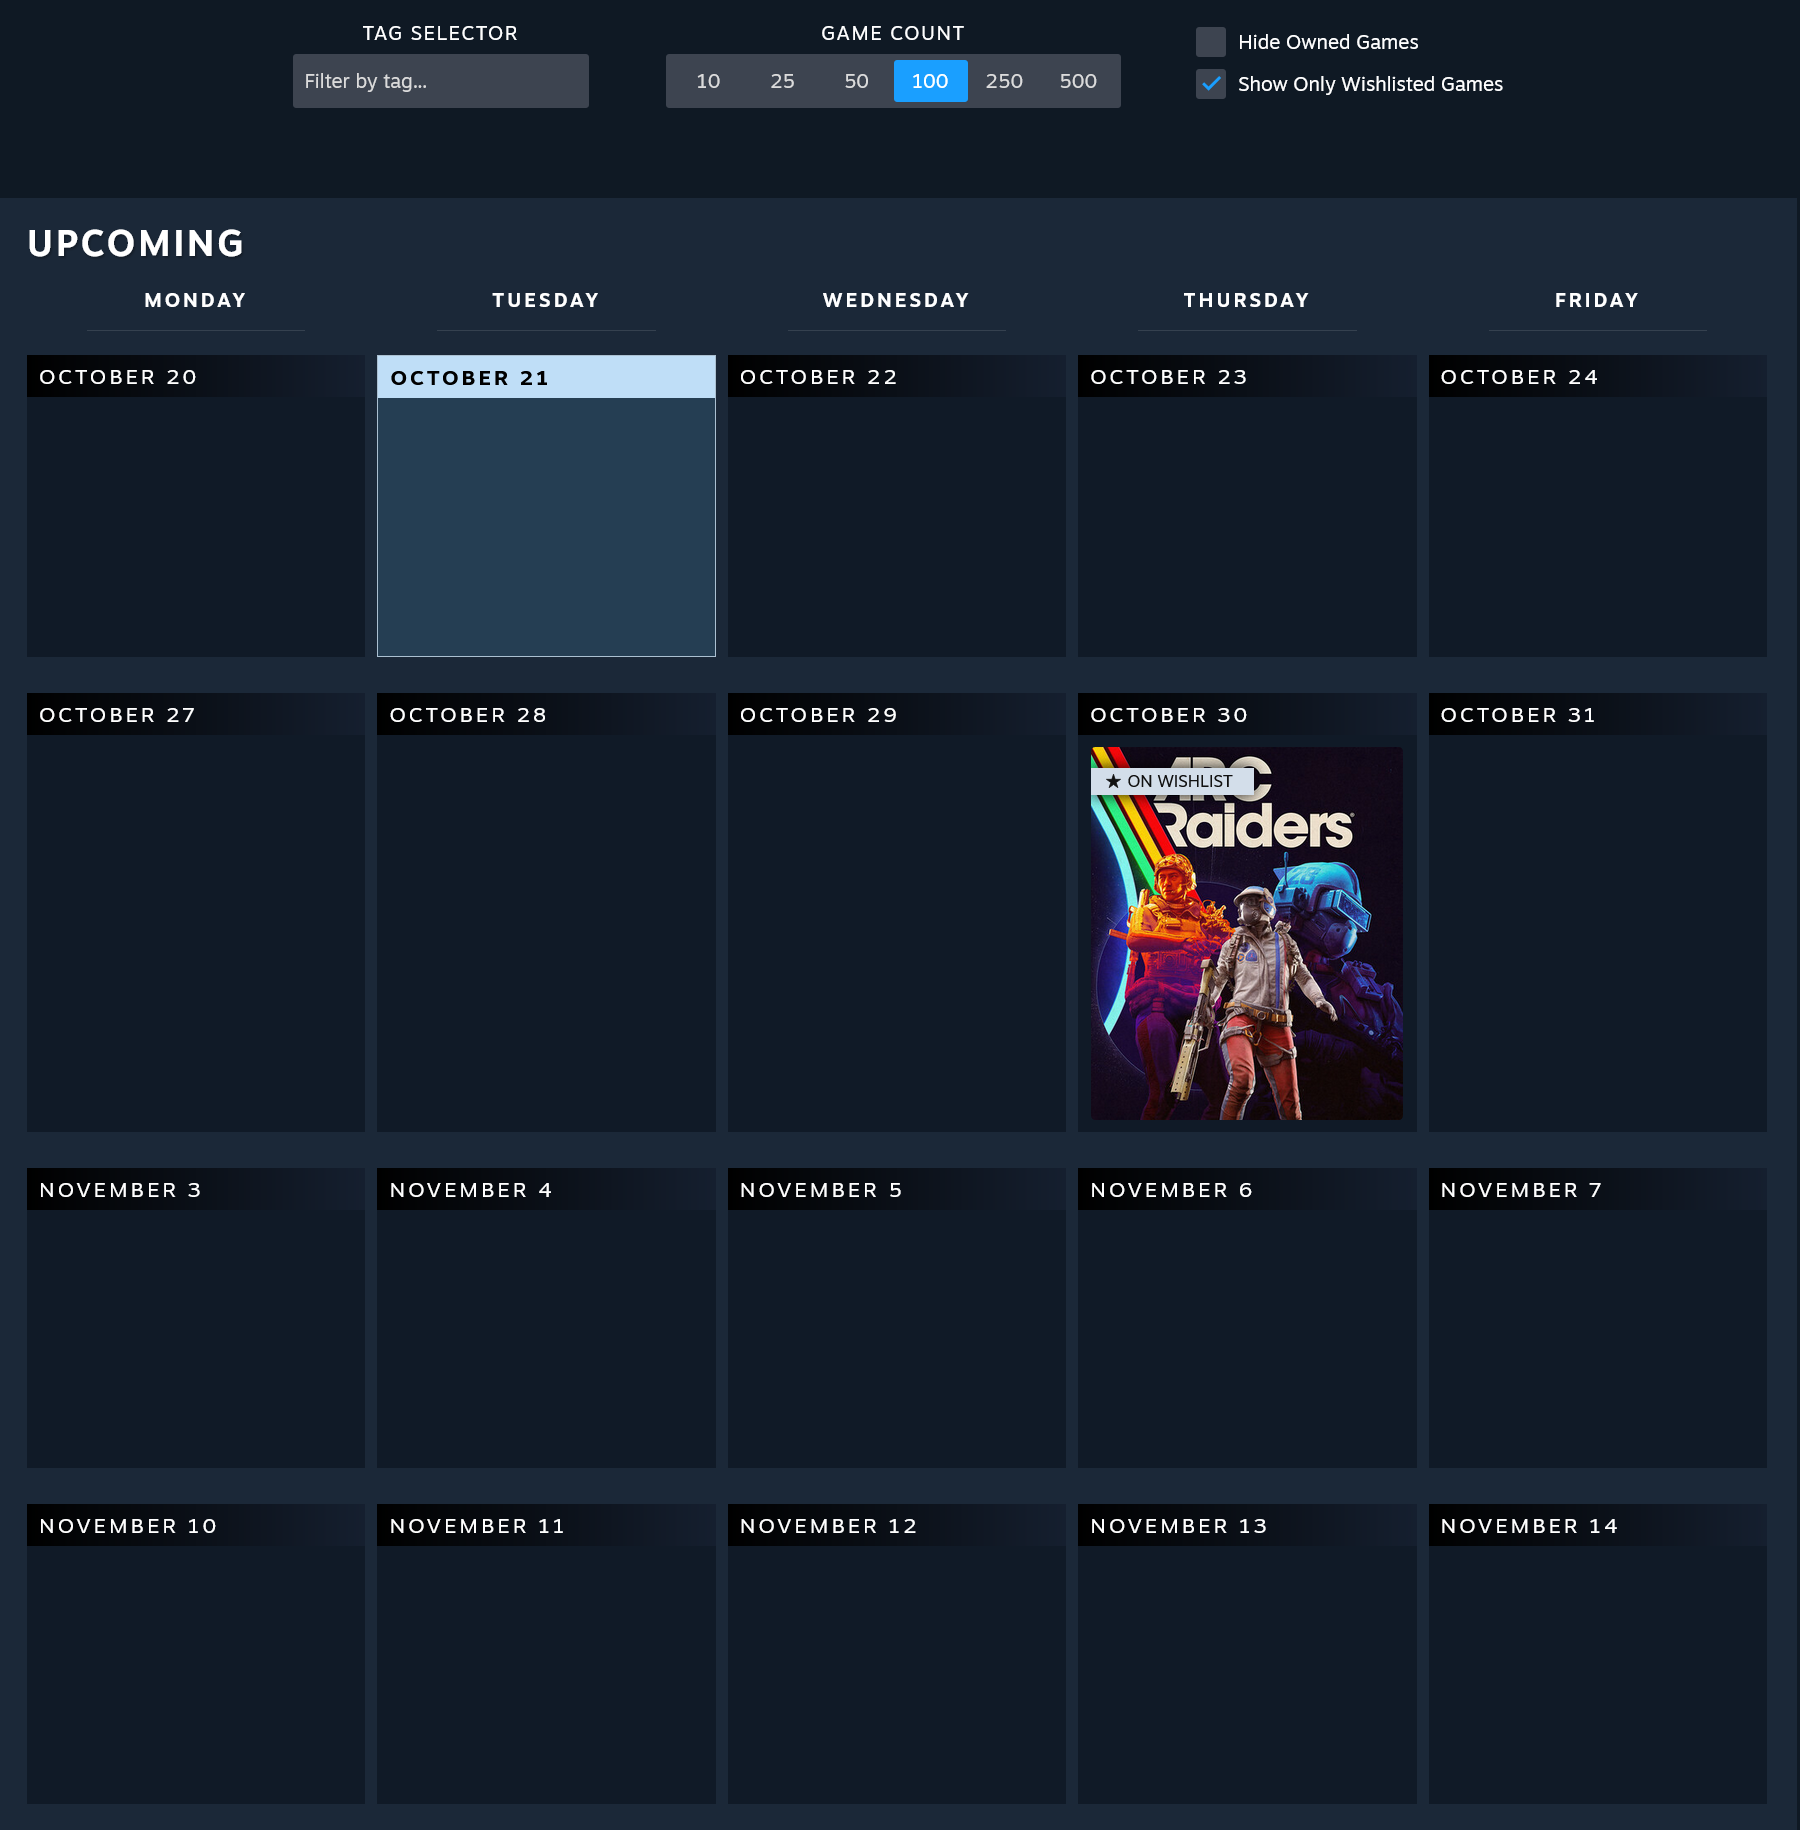This screenshot has height=1830, width=1800.
Task: Select the November 3 calendar cell
Action: coord(196,1335)
